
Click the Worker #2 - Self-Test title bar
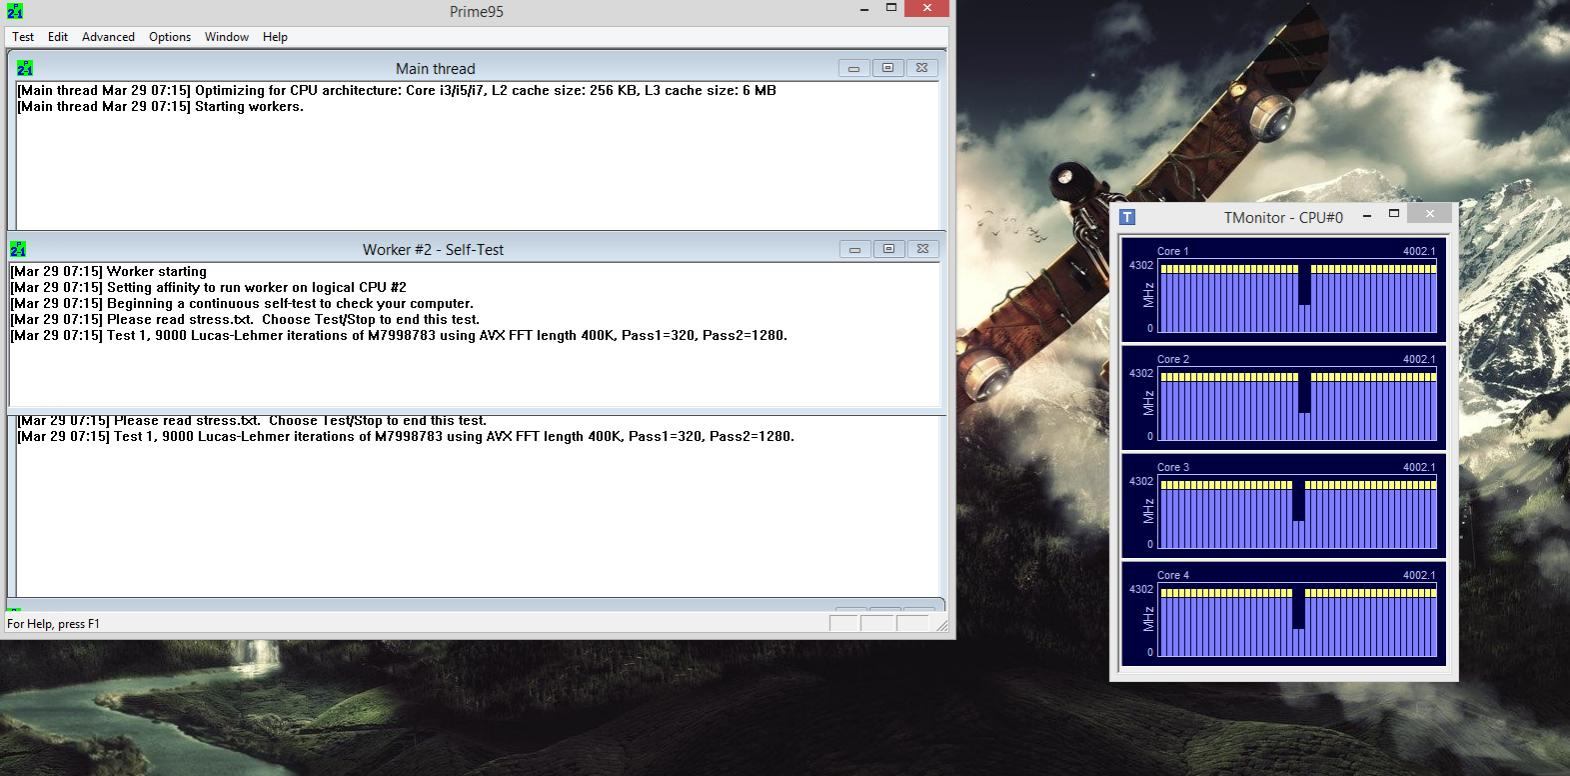point(433,249)
